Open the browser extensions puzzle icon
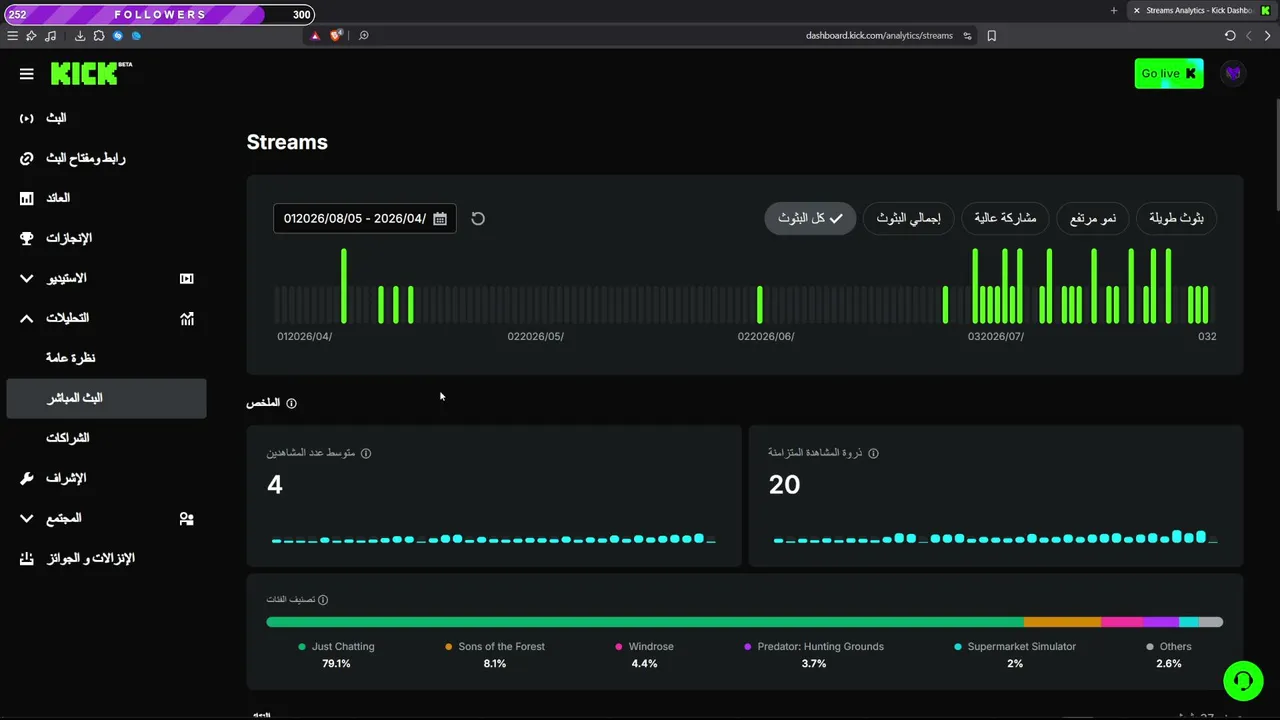 pyautogui.click(x=99, y=35)
